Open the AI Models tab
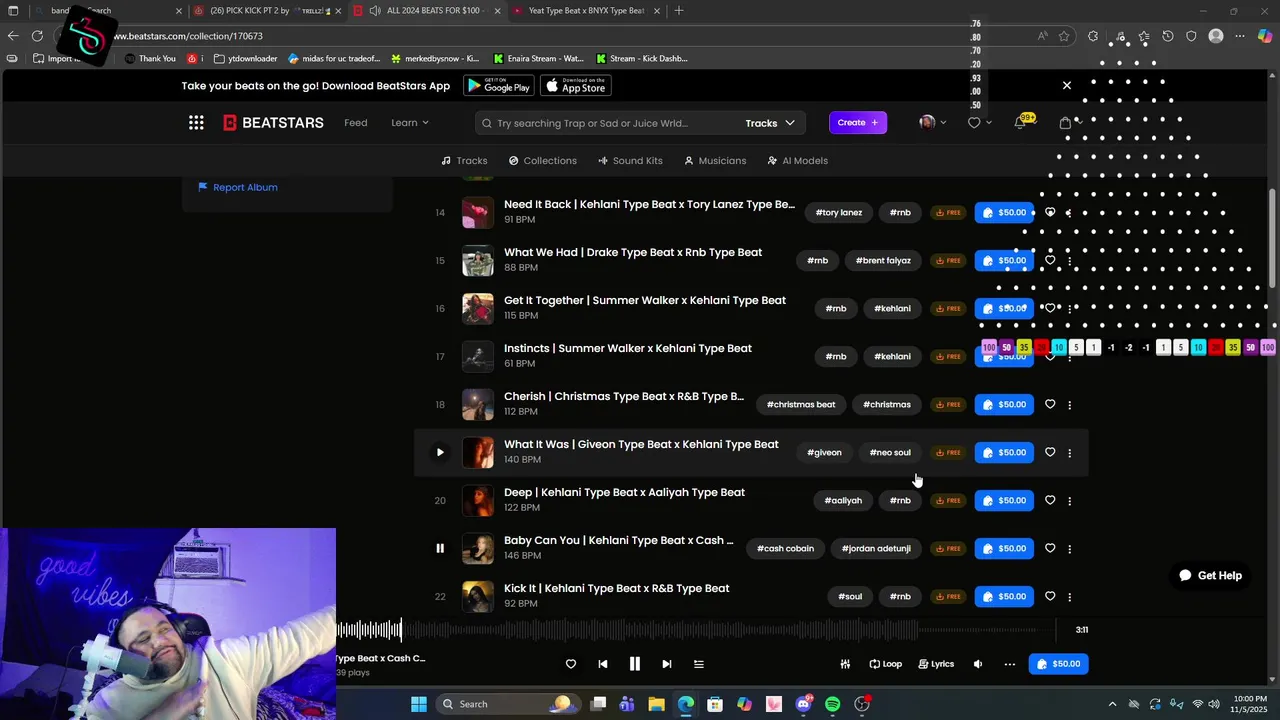The image size is (1280, 720). (x=798, y=160)
